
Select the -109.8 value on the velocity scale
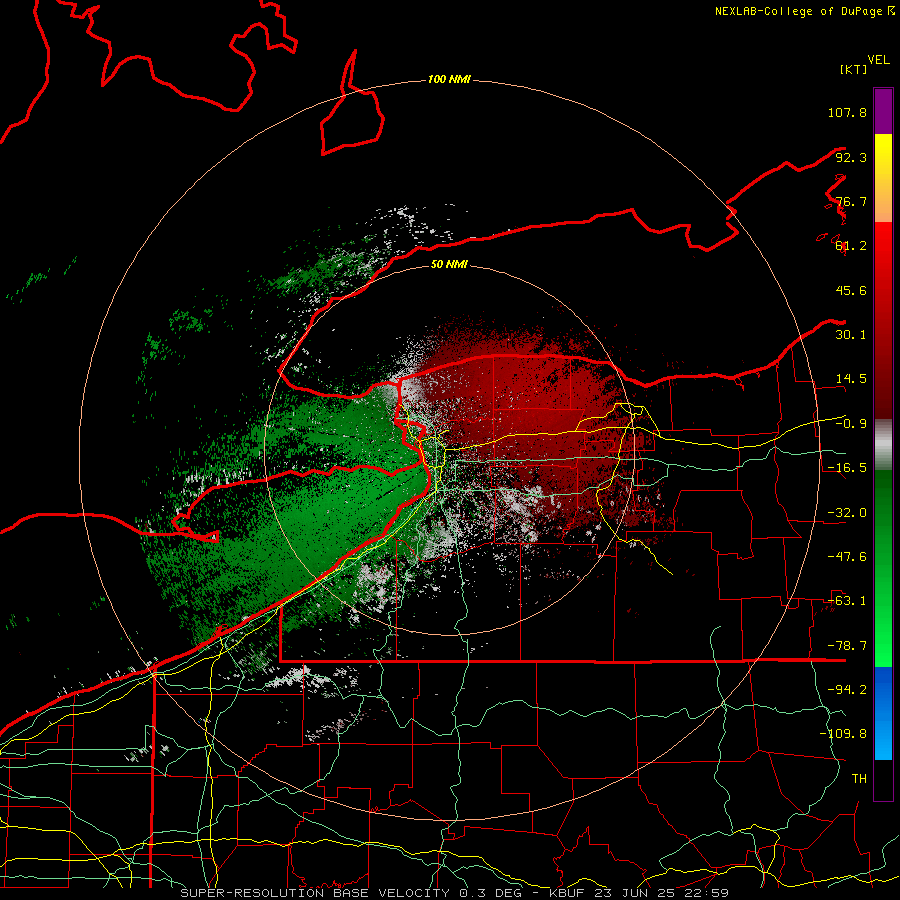(x=843, y=734)
